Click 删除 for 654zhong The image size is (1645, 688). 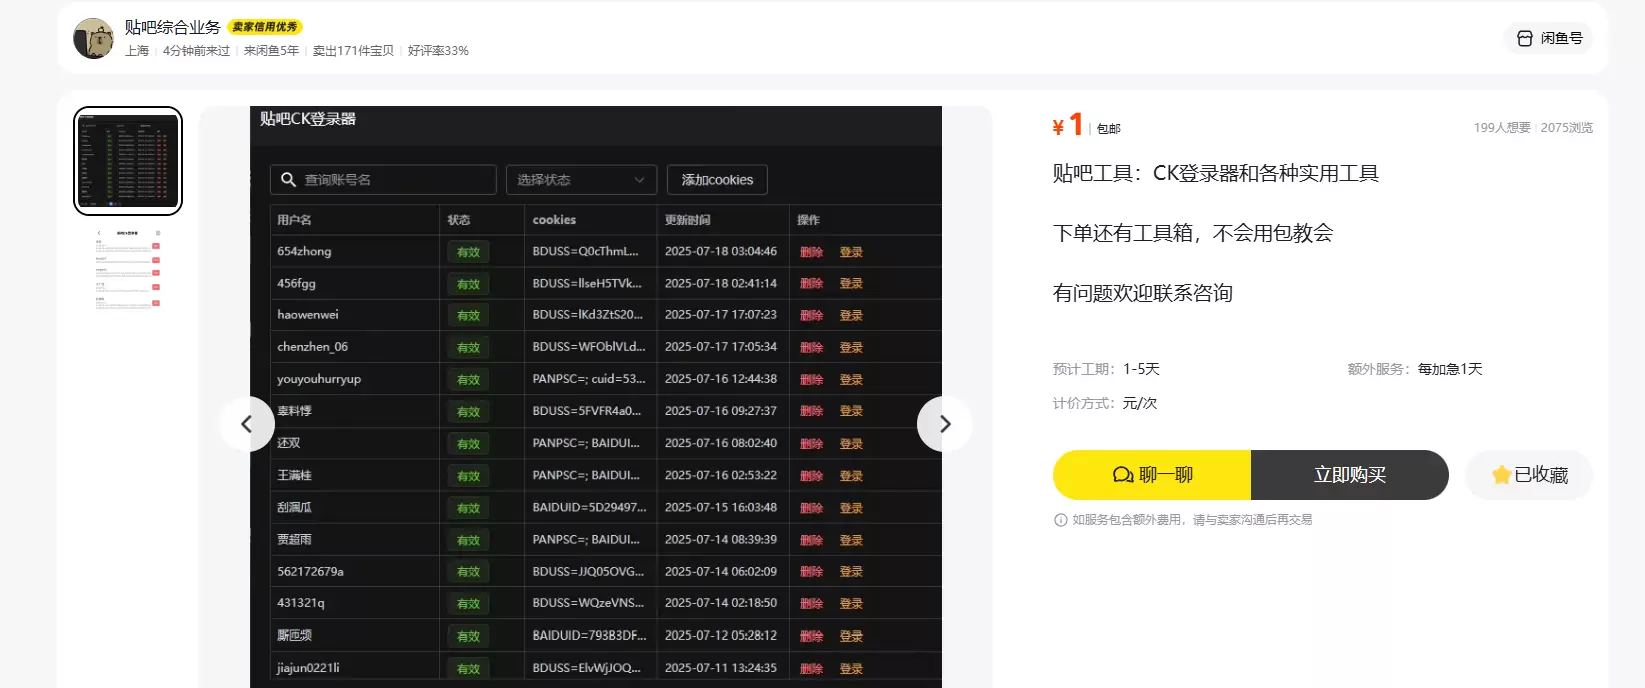[x=811, y=252]
